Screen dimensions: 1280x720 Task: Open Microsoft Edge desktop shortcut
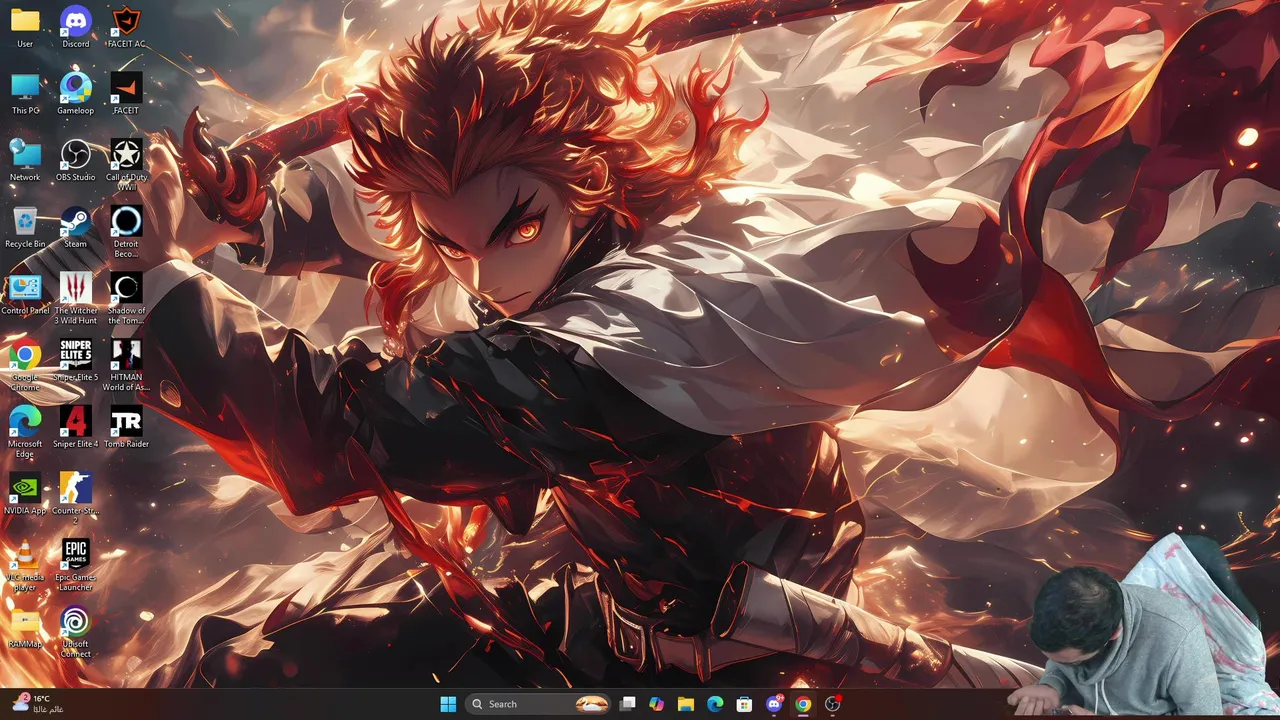click(25, 433)
